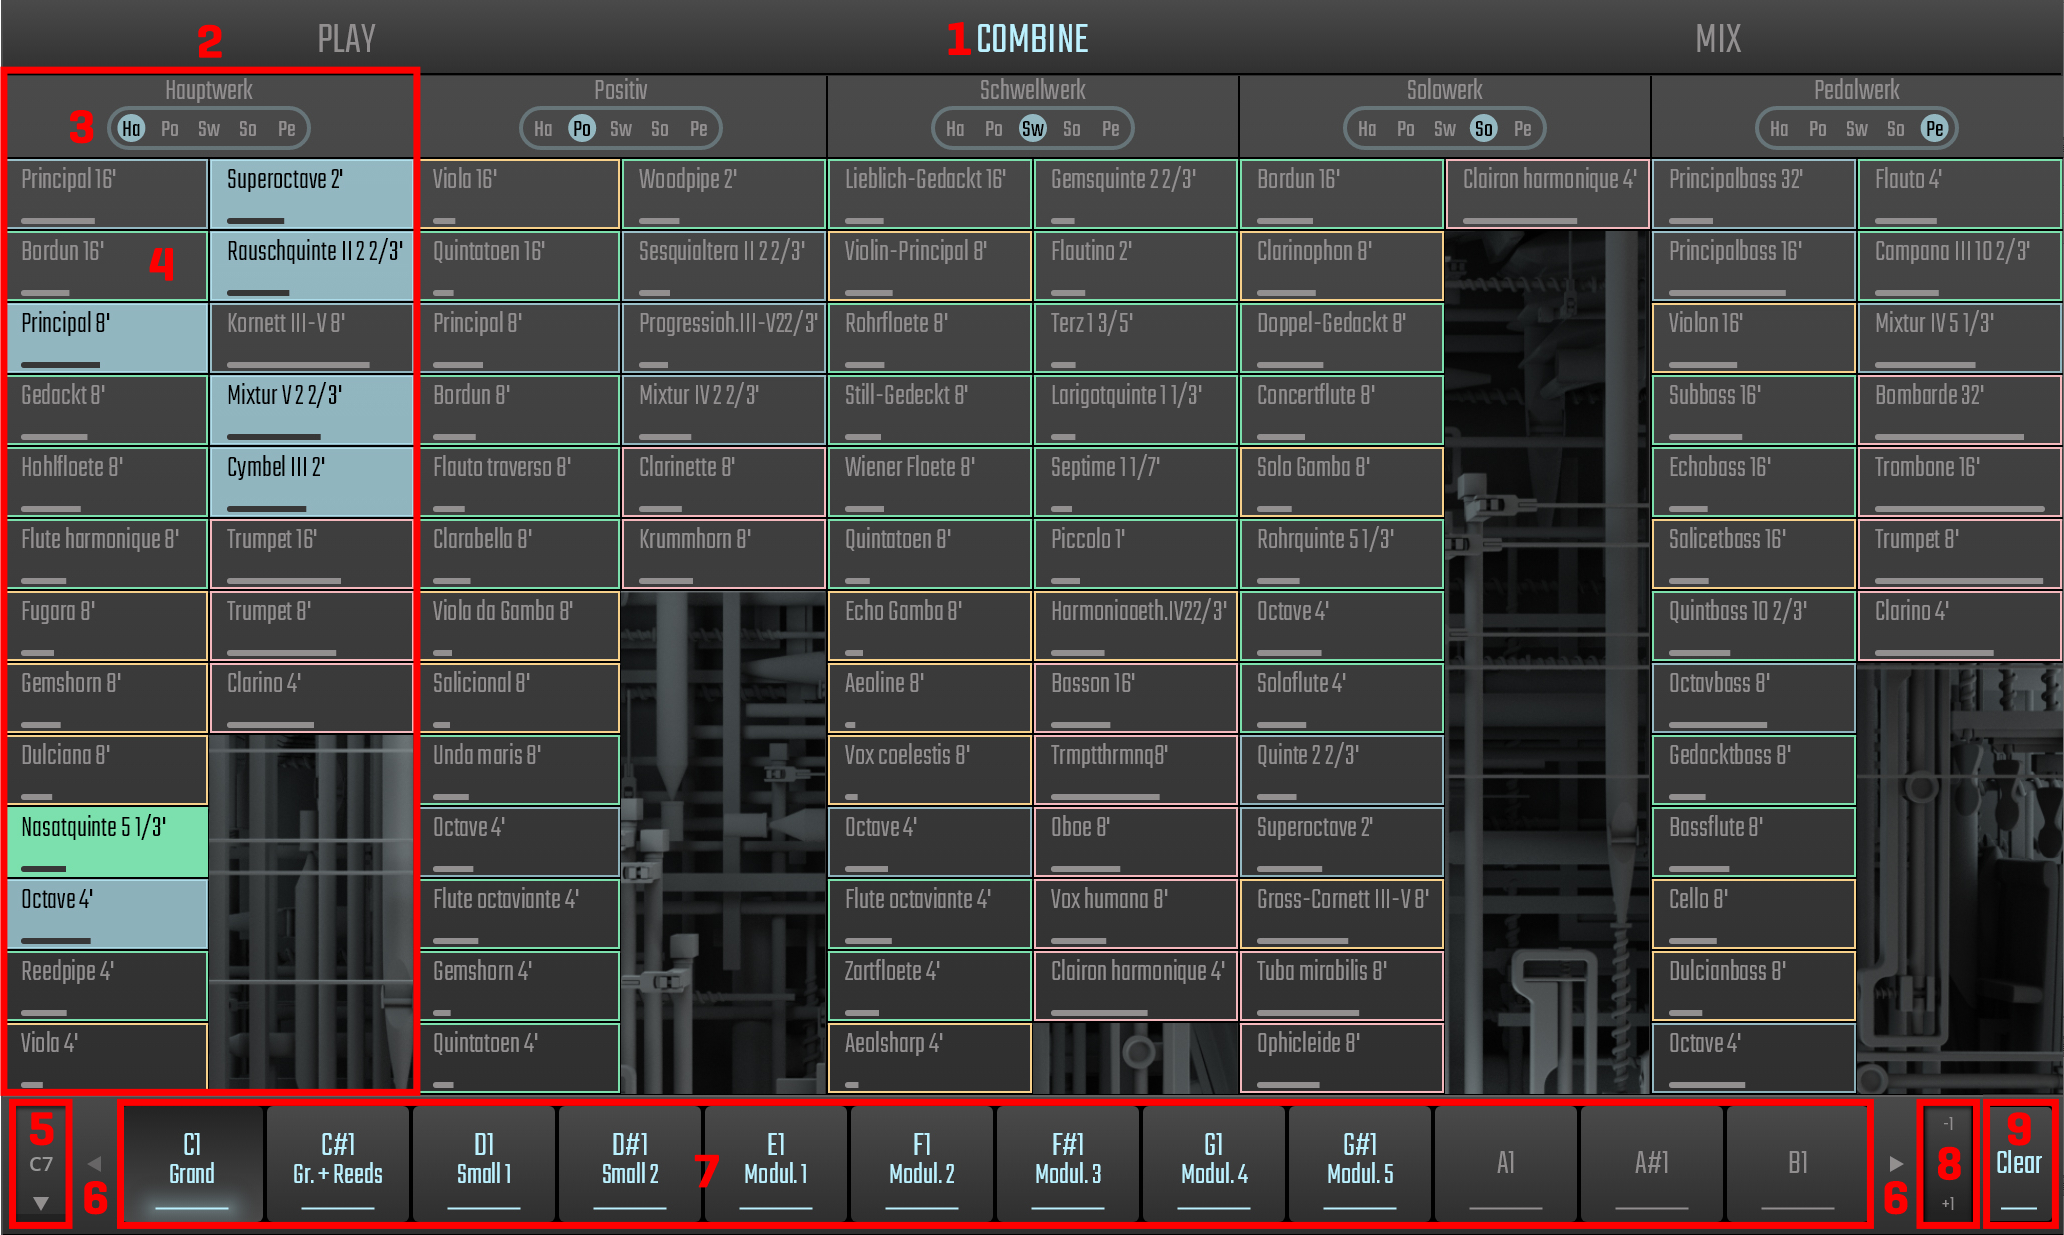Select Sw coupler under Hauptwerk
This screenshot has width=2064, height=1235.
click(x=208, y=129)
